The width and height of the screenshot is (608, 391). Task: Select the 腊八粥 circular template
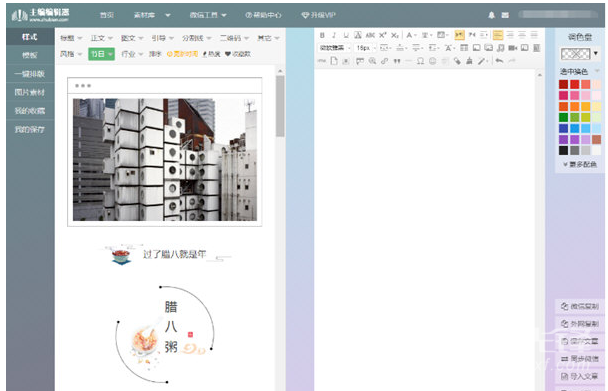point(165,334)
